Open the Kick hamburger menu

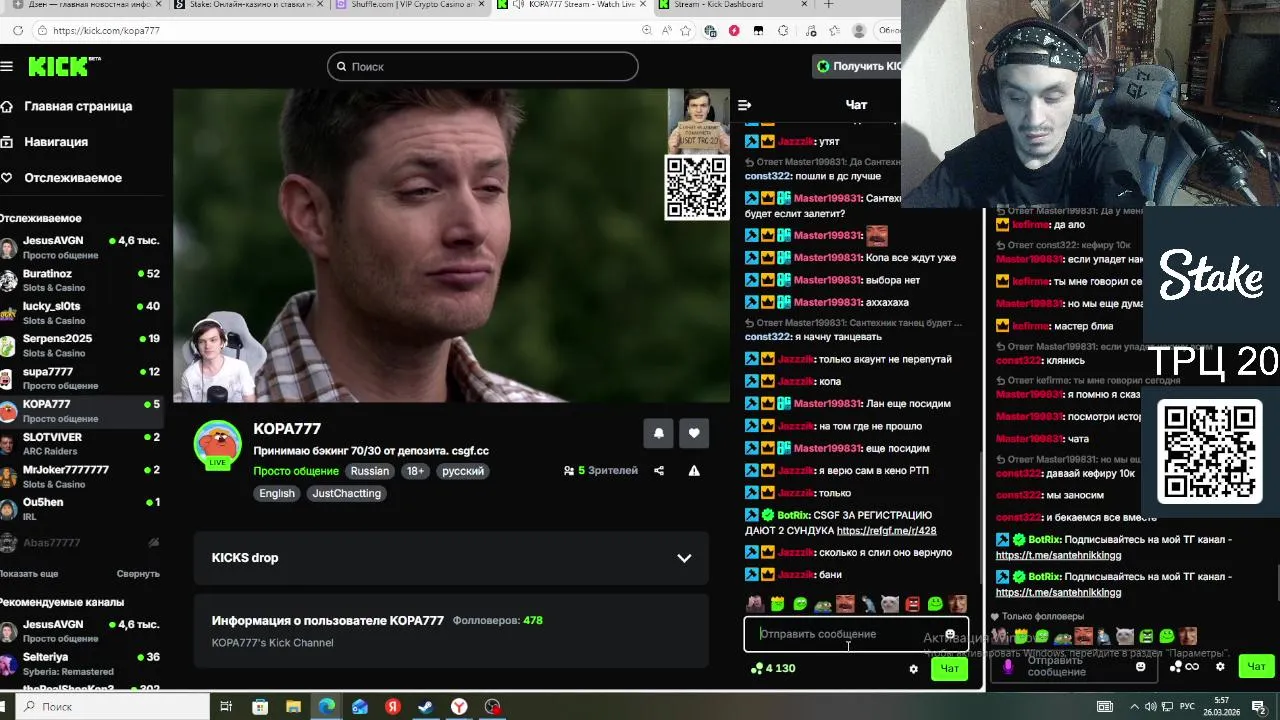(x=7, y=67)
